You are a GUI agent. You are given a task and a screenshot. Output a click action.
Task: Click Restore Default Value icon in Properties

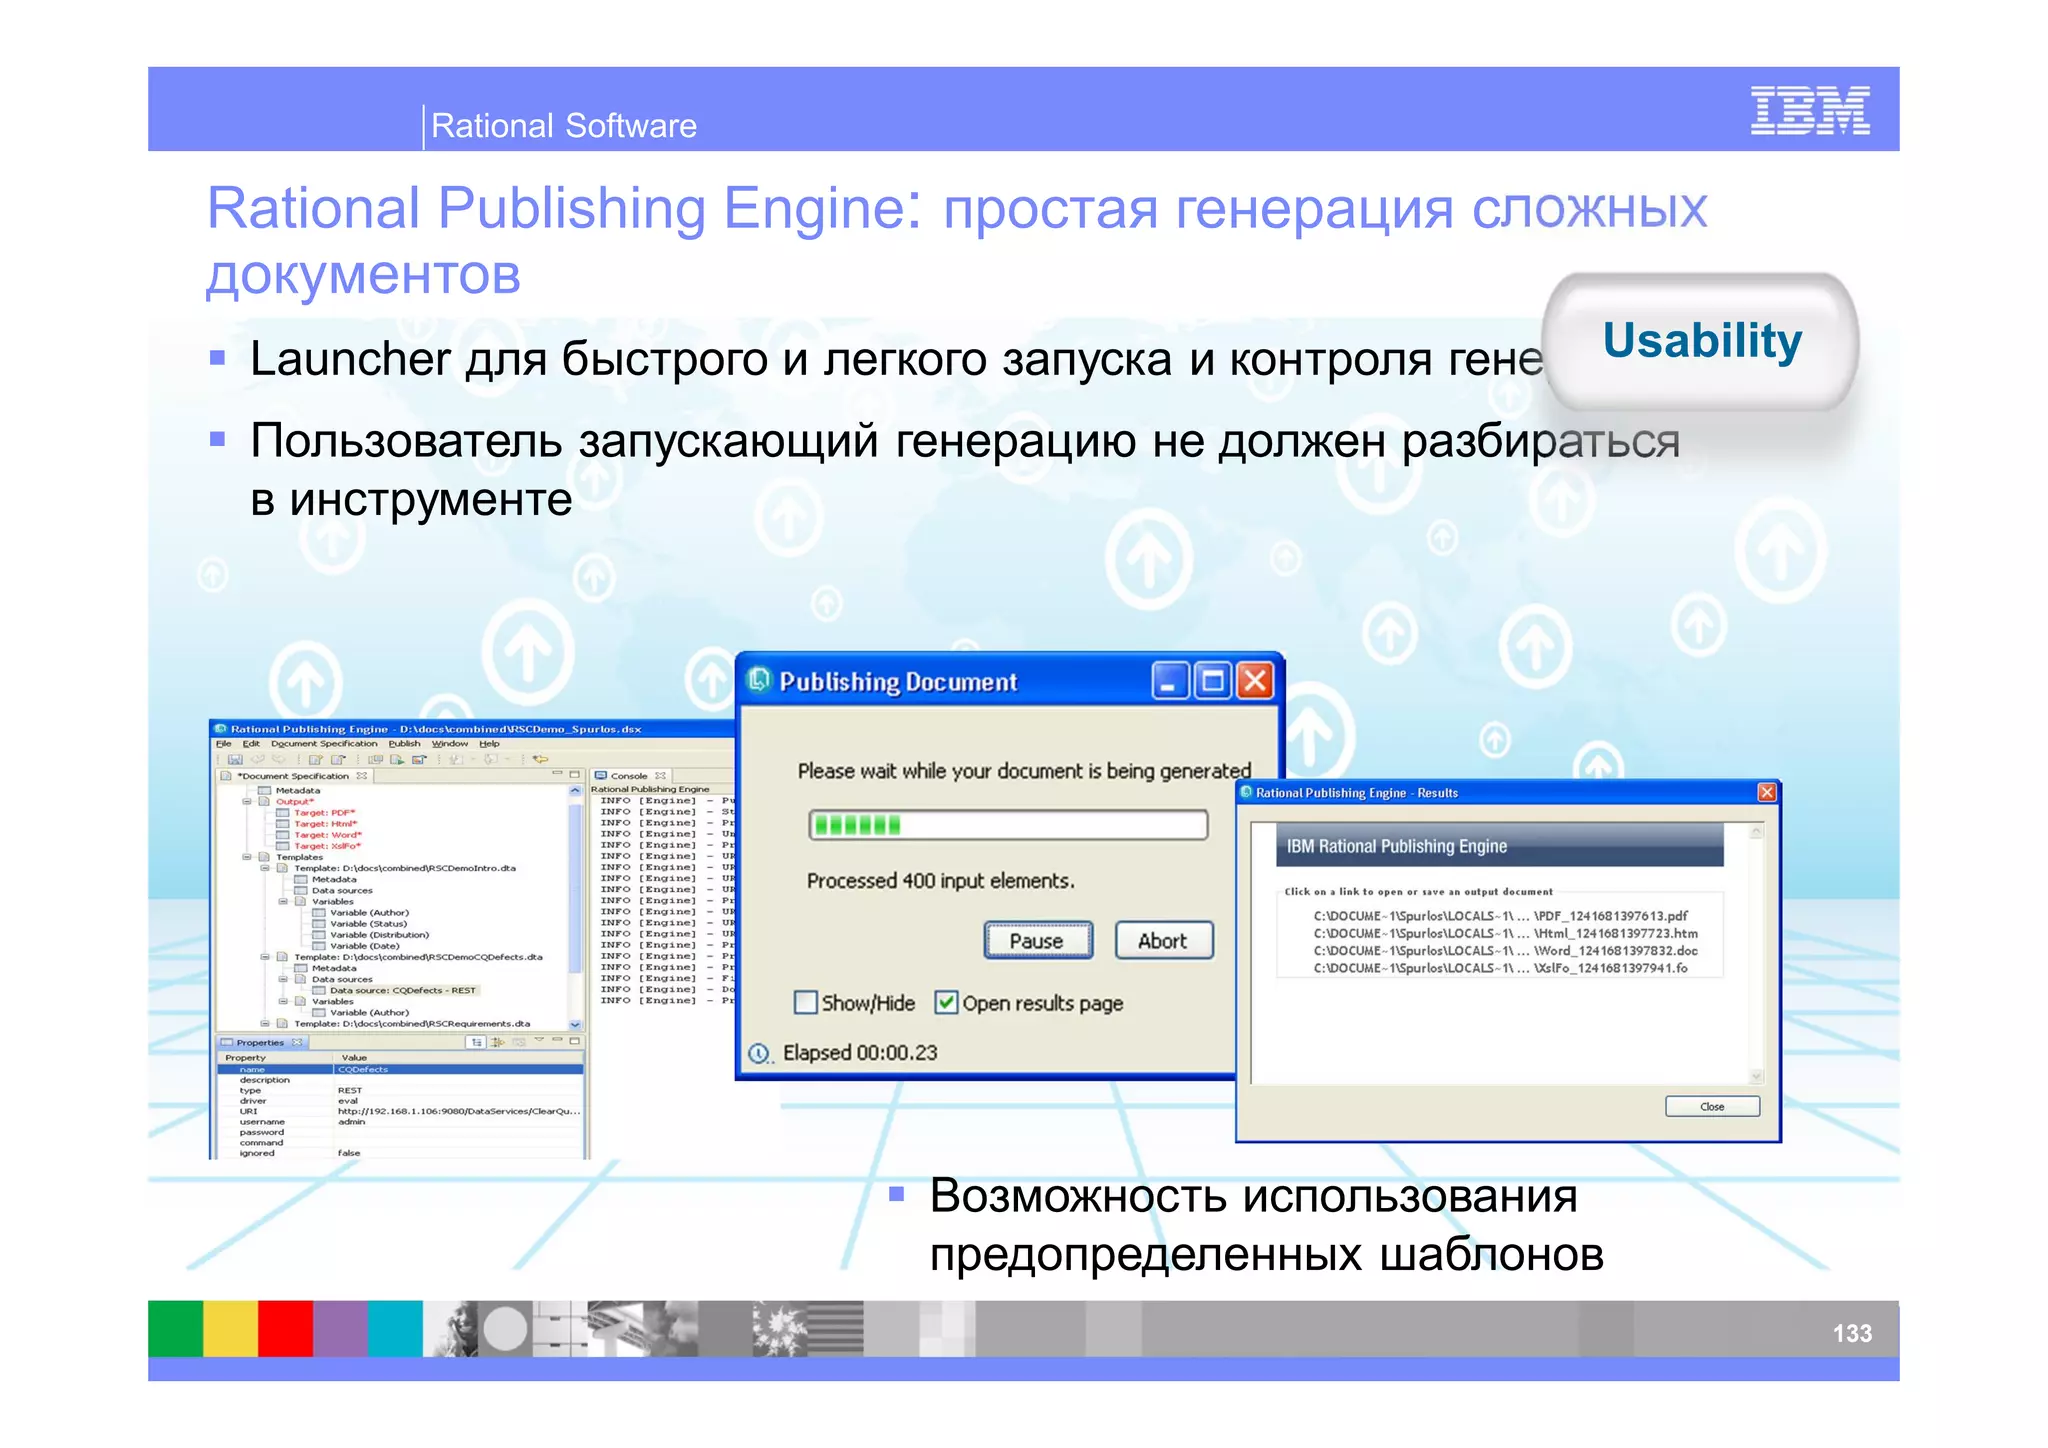(x=518, y=1042)
